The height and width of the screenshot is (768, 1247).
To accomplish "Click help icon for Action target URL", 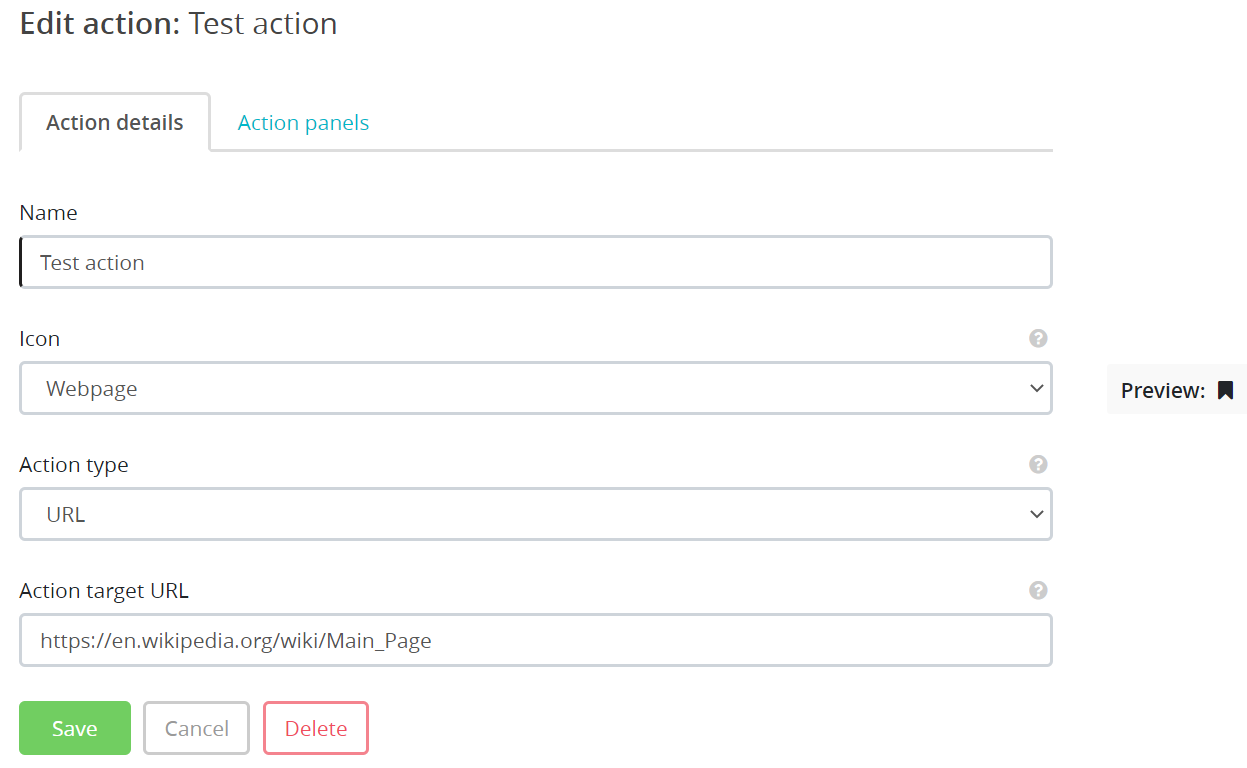I will point(1038,590).
